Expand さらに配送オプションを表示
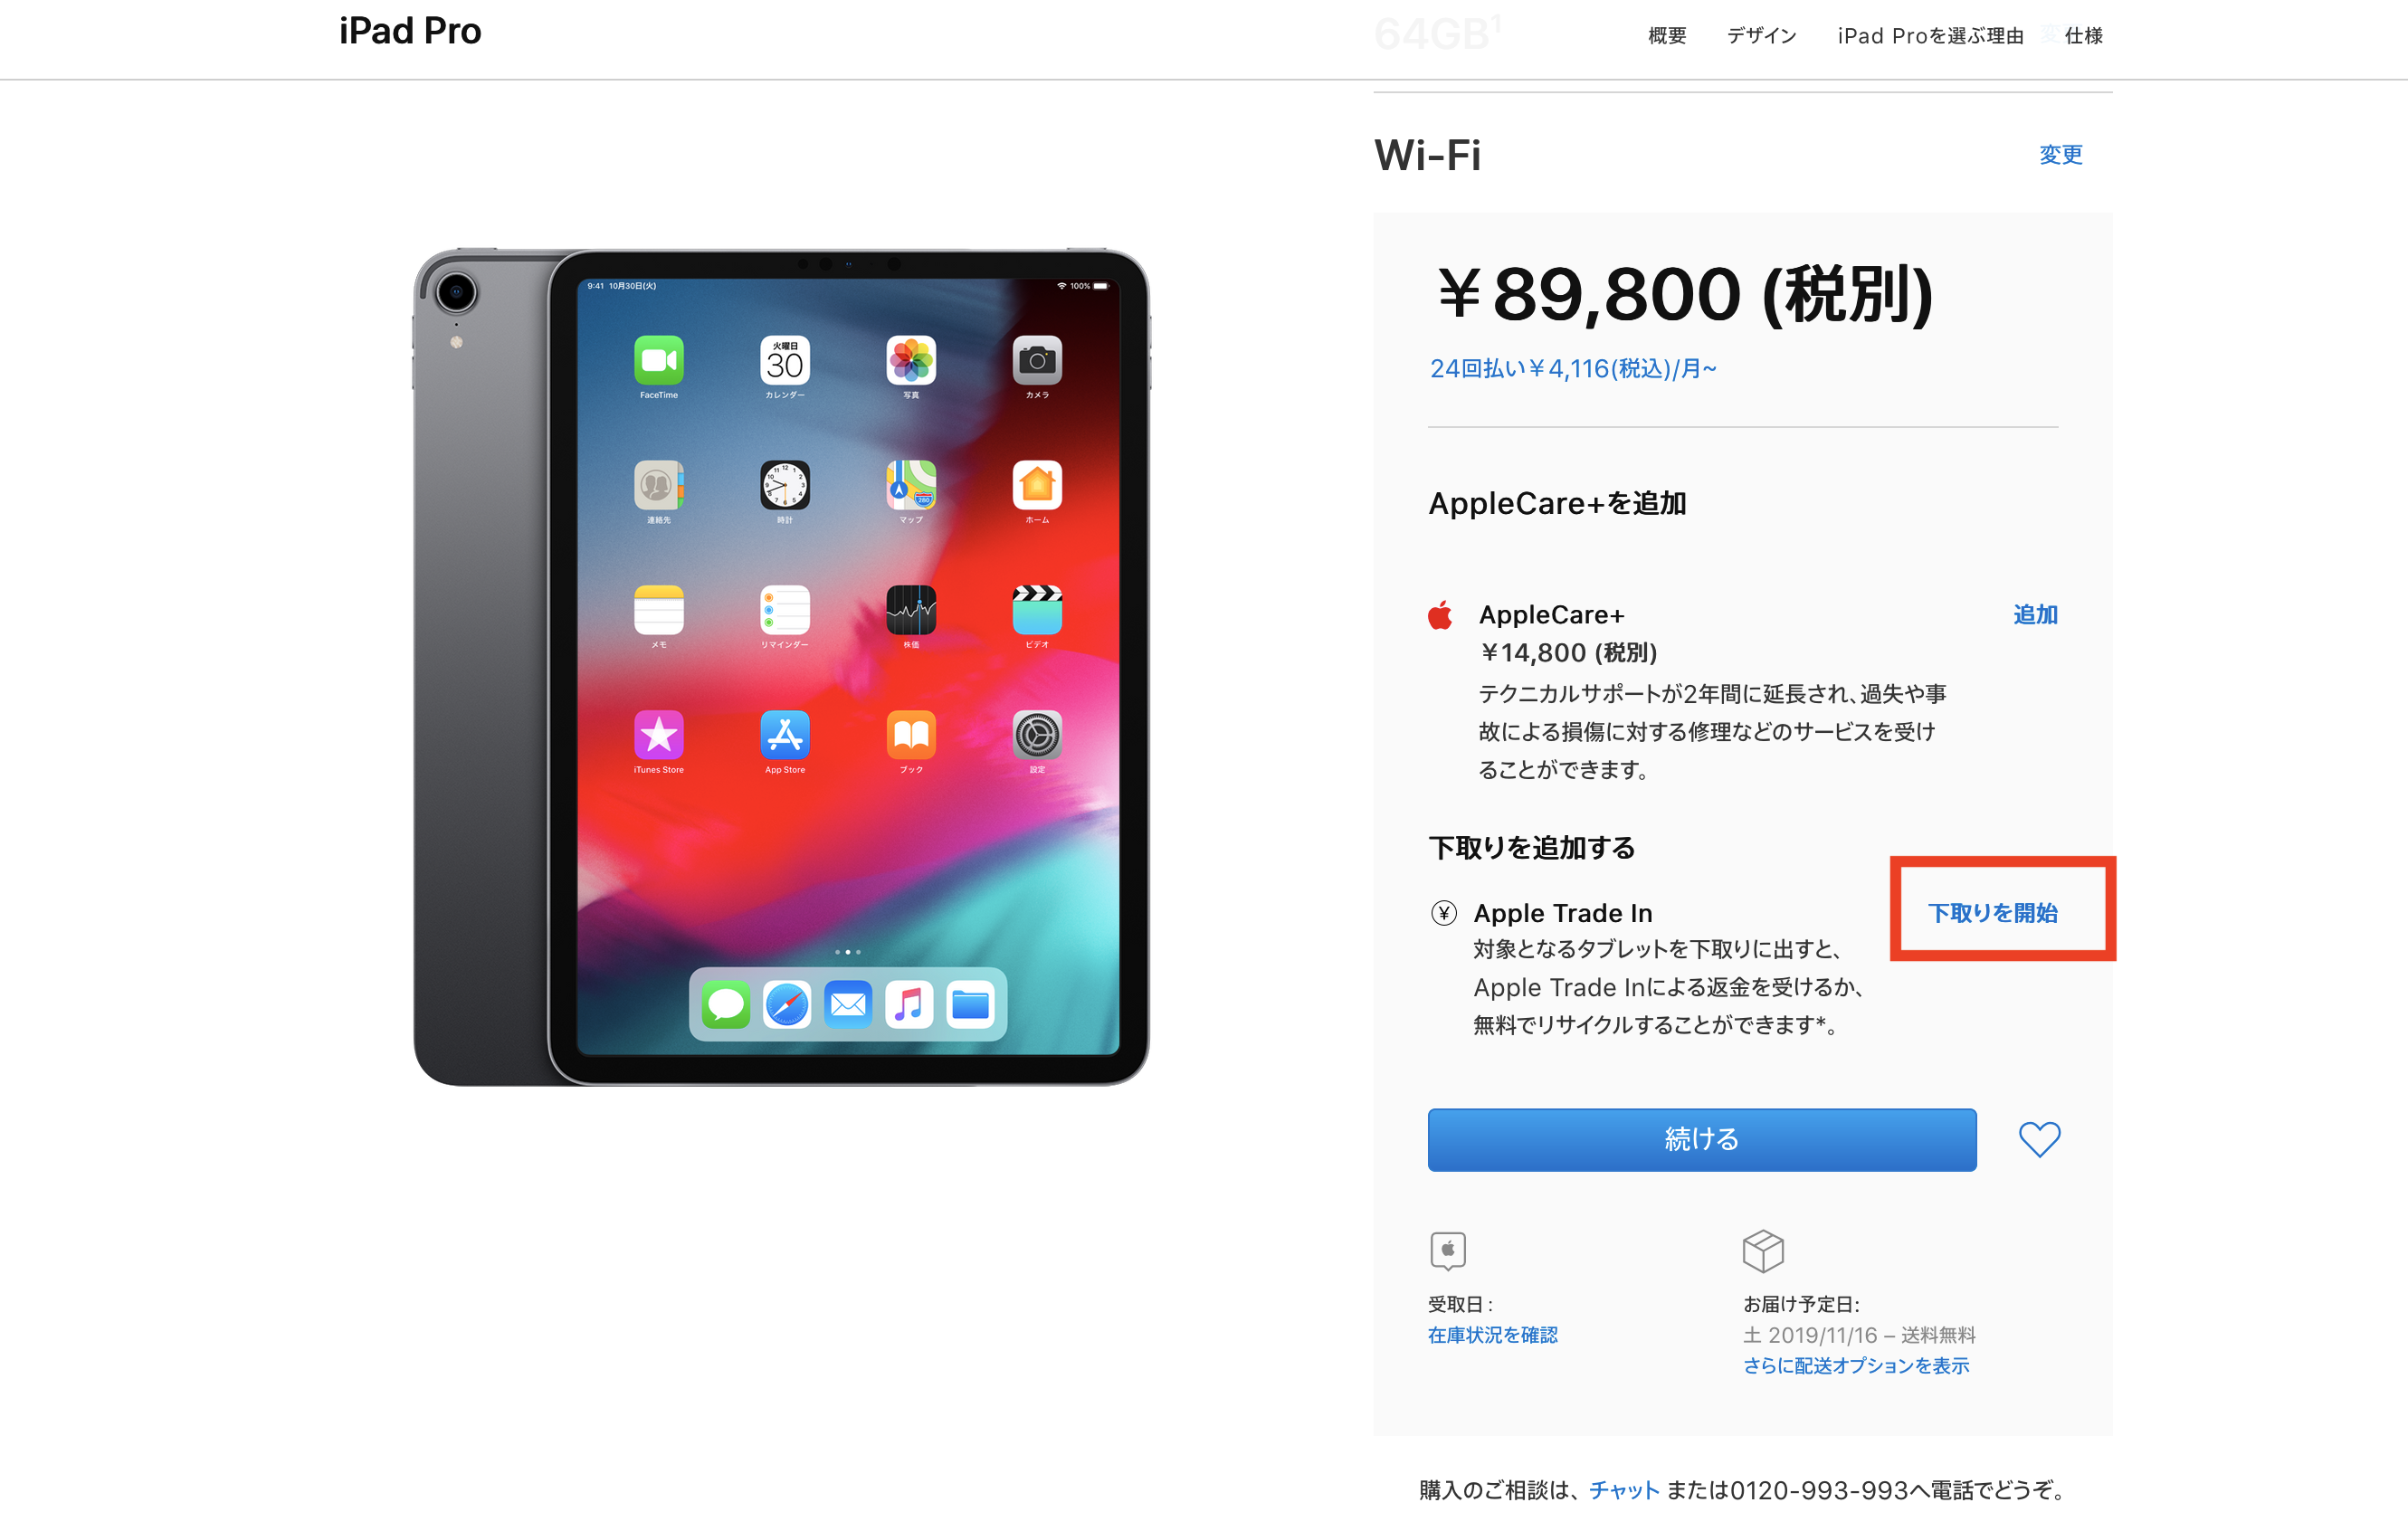The width and height of the screenshot is (2408, 1531). coord(1856,1366)
